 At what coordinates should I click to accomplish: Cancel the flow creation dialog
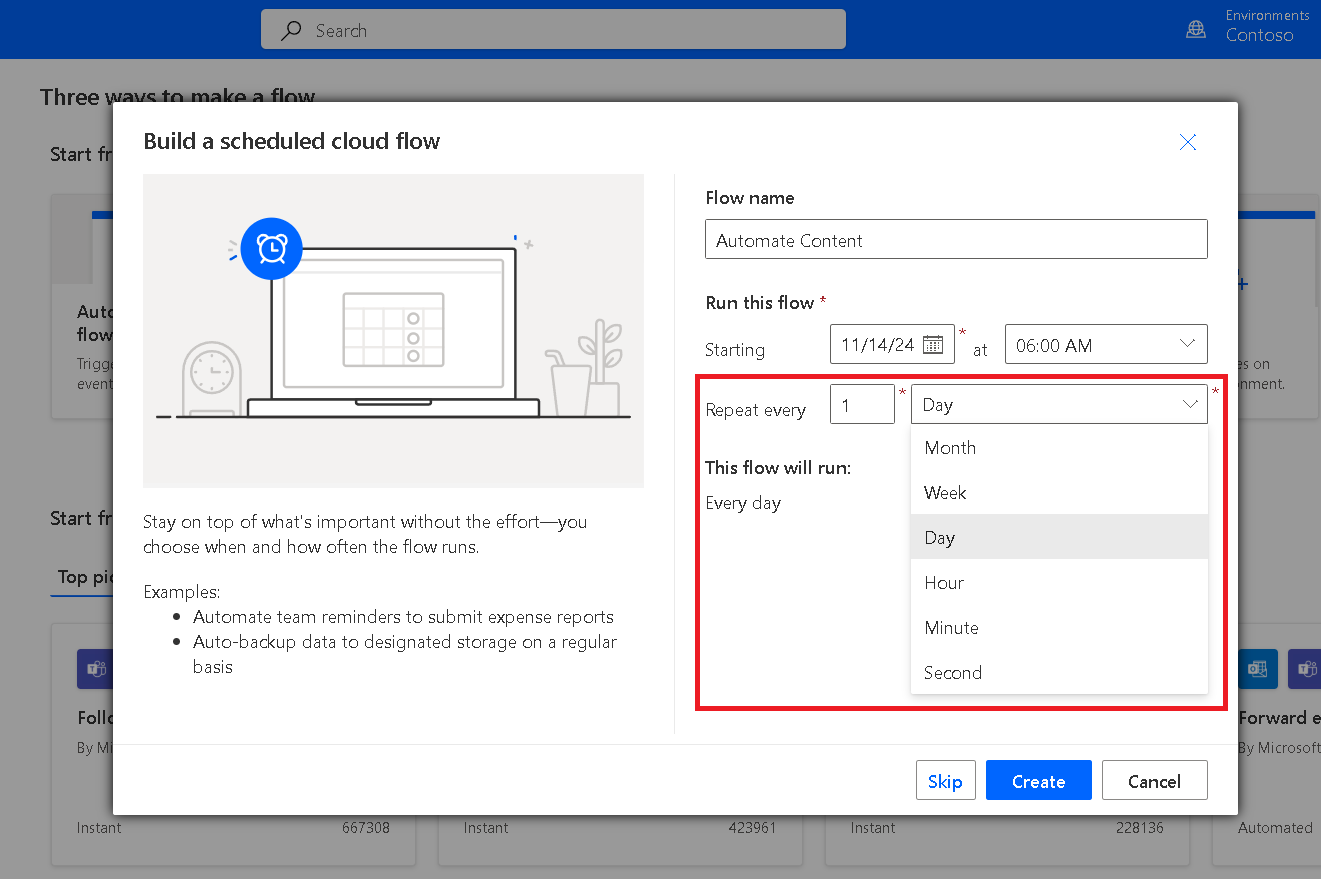pyautogui.click(x=1154, y=781)
